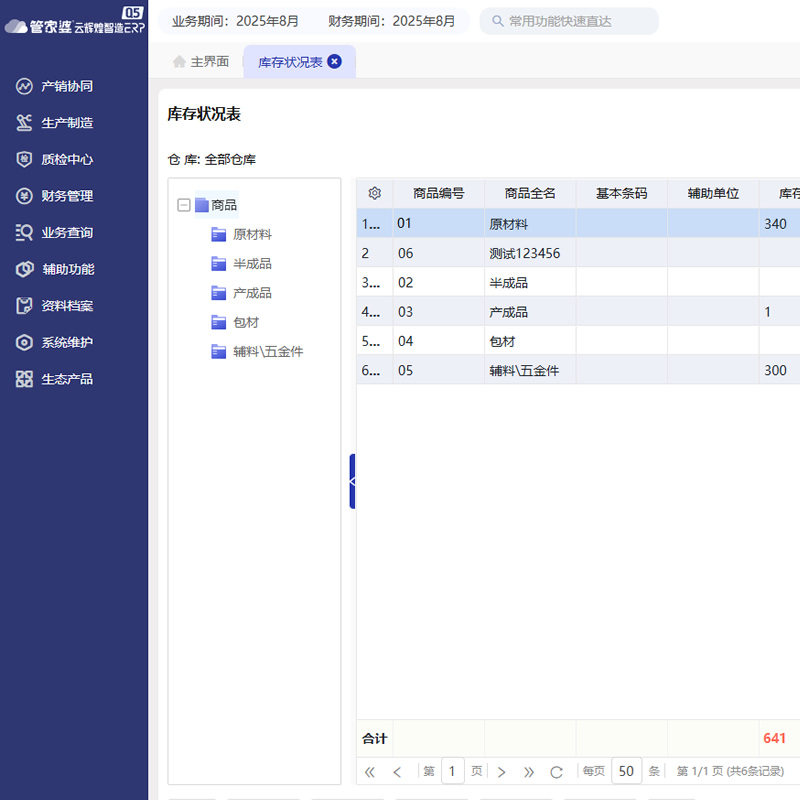Image resolution: width=800 pixels, height=800 pixels.
Task: Switch to the 库存状况表 tab
Action: [299, 62]
